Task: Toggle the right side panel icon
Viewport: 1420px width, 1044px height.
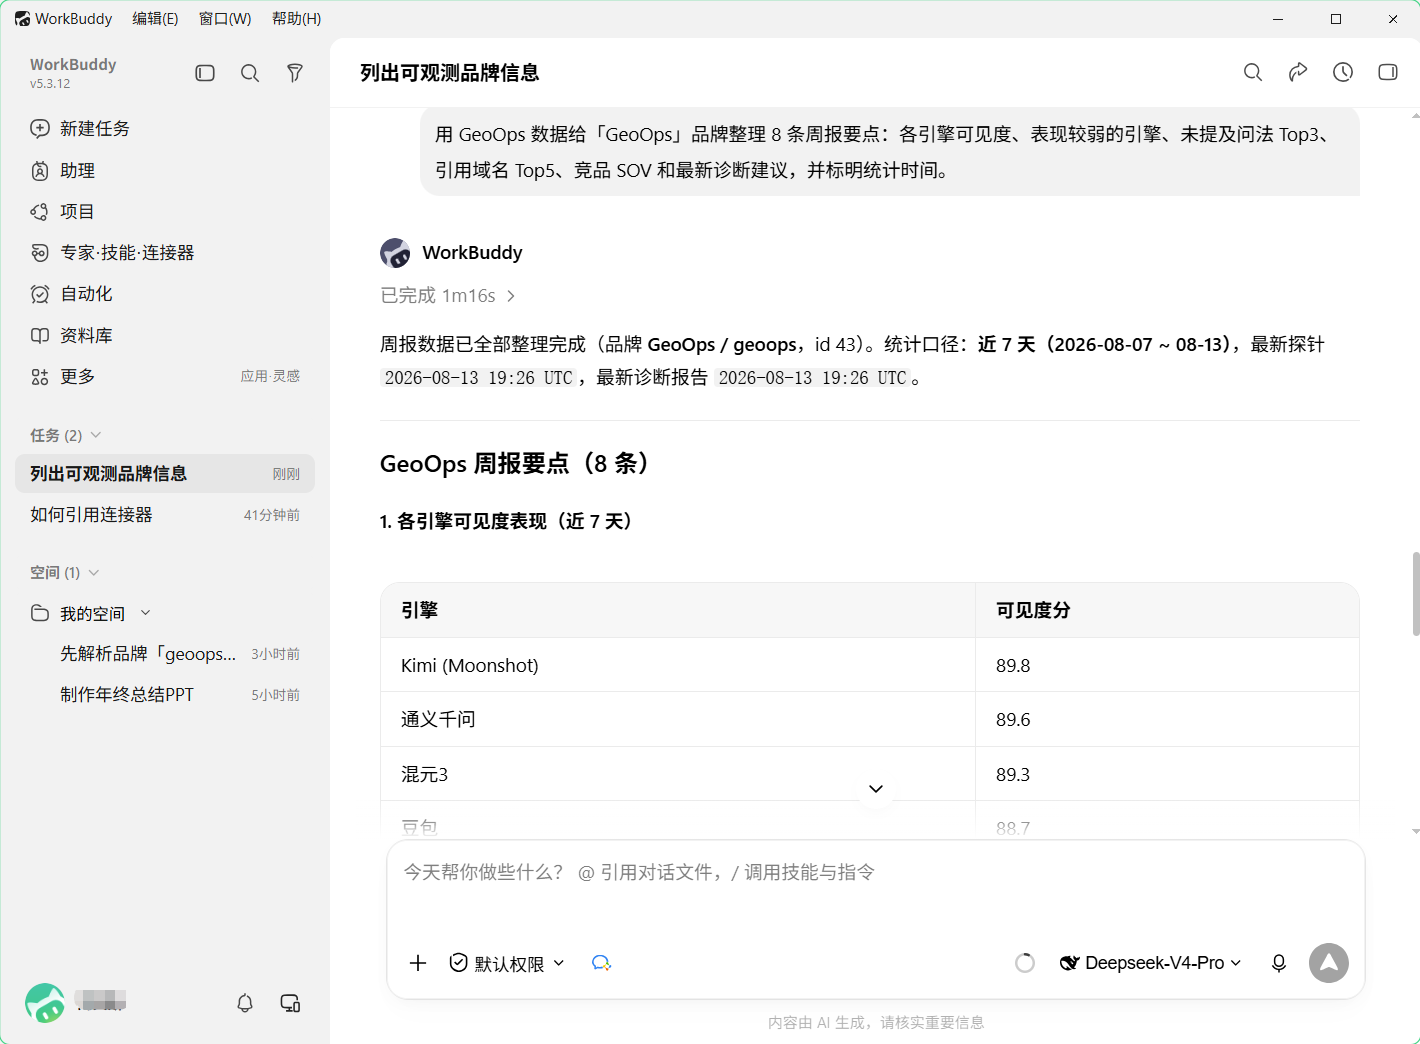Action: pyautogui.click(x=1388, y=72)
